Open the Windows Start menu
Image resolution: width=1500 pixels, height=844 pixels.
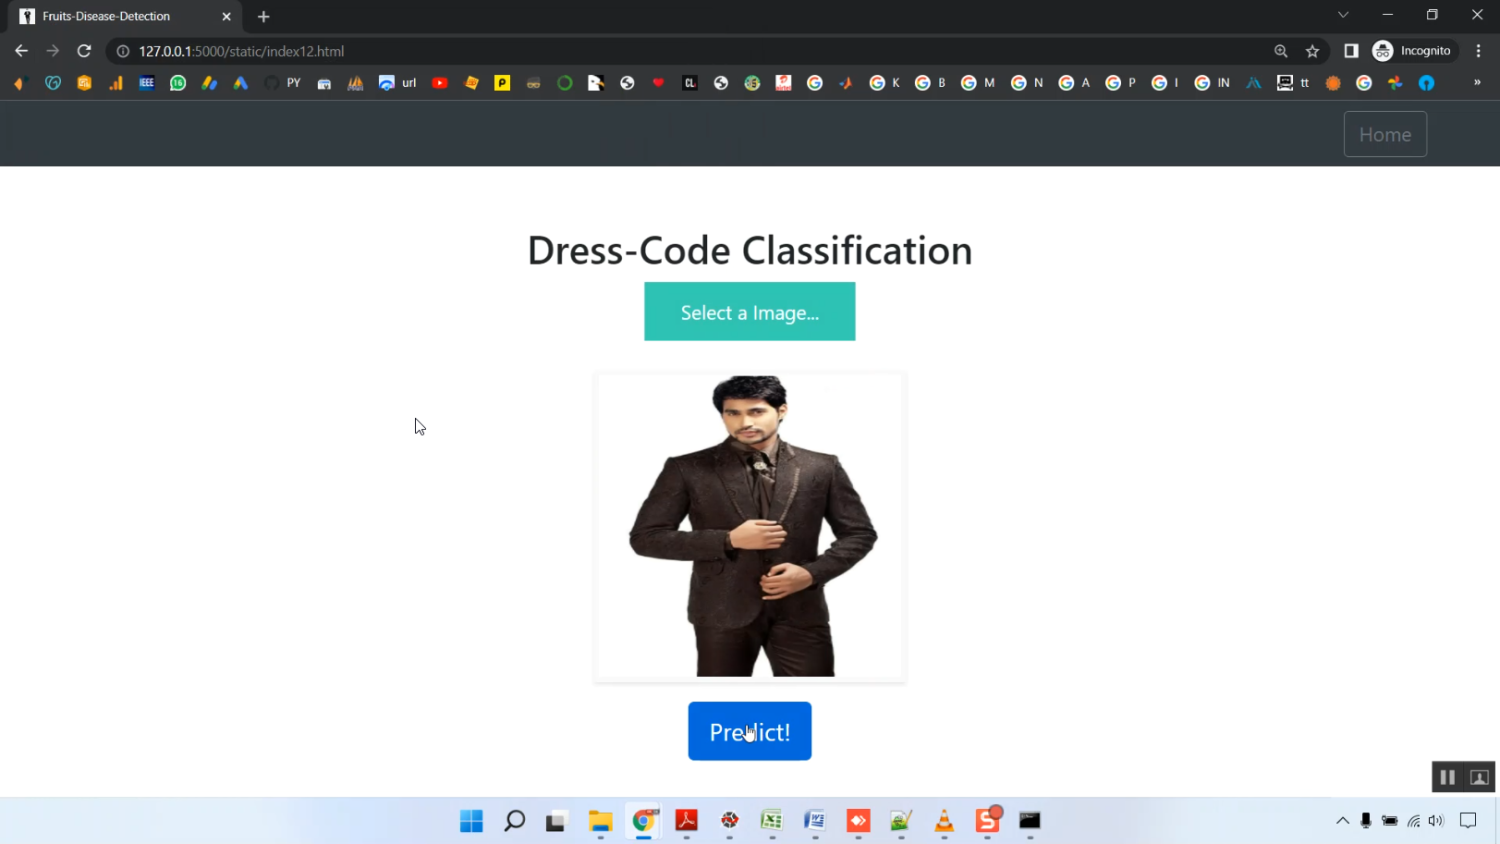471,821
